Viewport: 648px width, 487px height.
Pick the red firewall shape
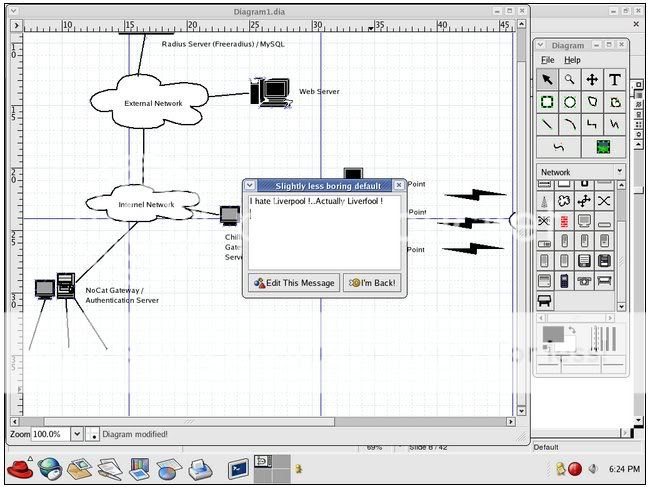tap(564, 221)
